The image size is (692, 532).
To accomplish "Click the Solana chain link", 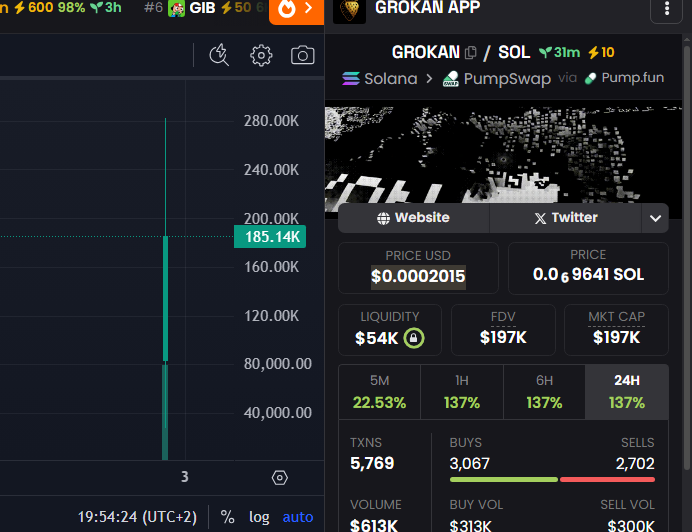I will point(380,79).
